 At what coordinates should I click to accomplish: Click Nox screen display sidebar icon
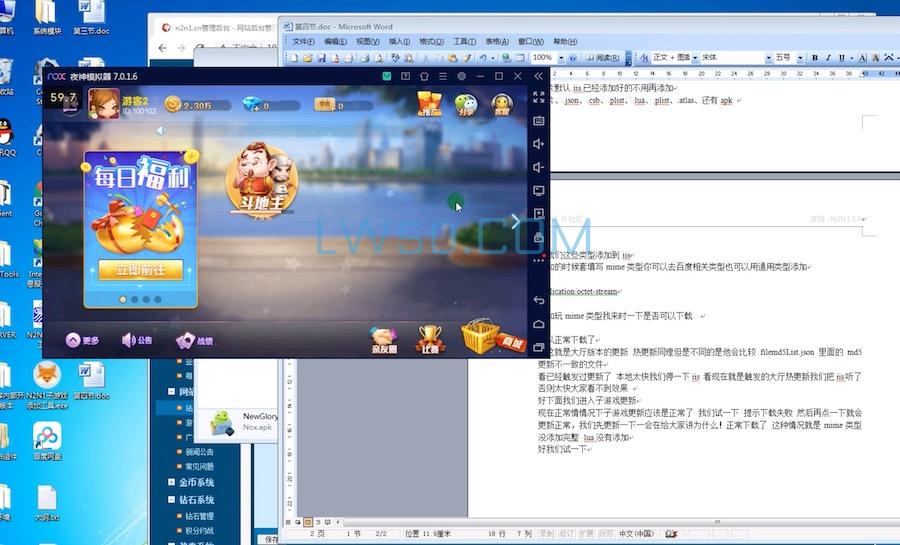tap(538, 190)
